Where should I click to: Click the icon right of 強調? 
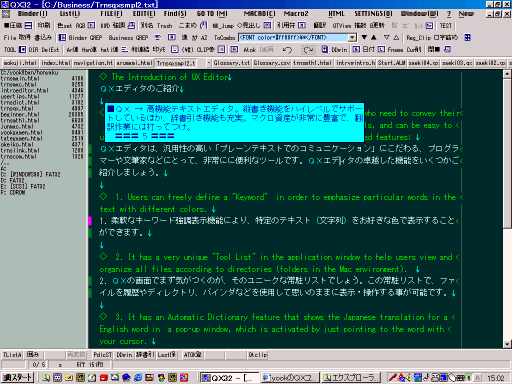tap(132, 26)
